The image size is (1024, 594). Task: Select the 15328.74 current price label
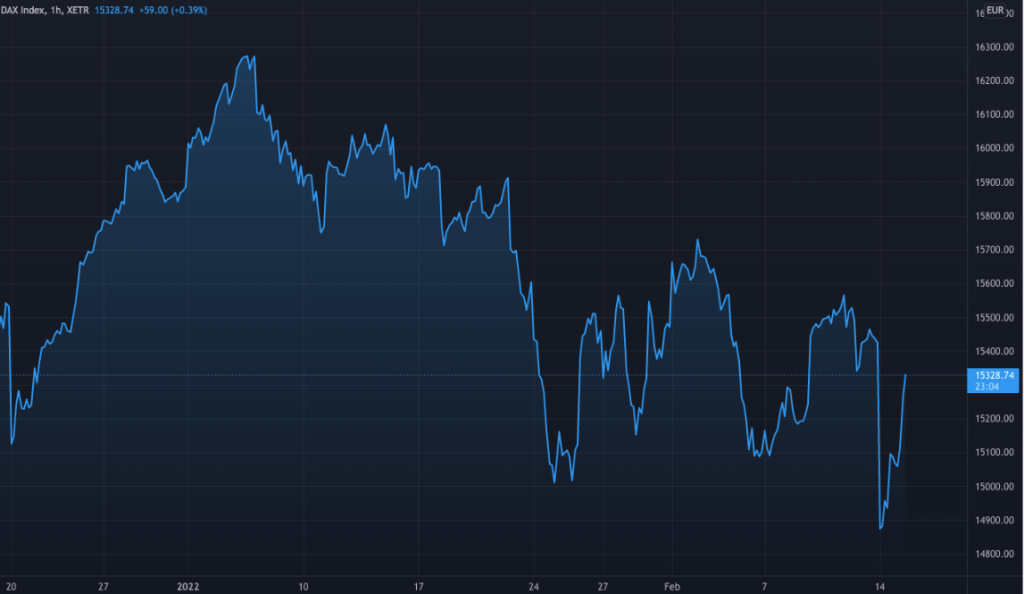(994, 375)
